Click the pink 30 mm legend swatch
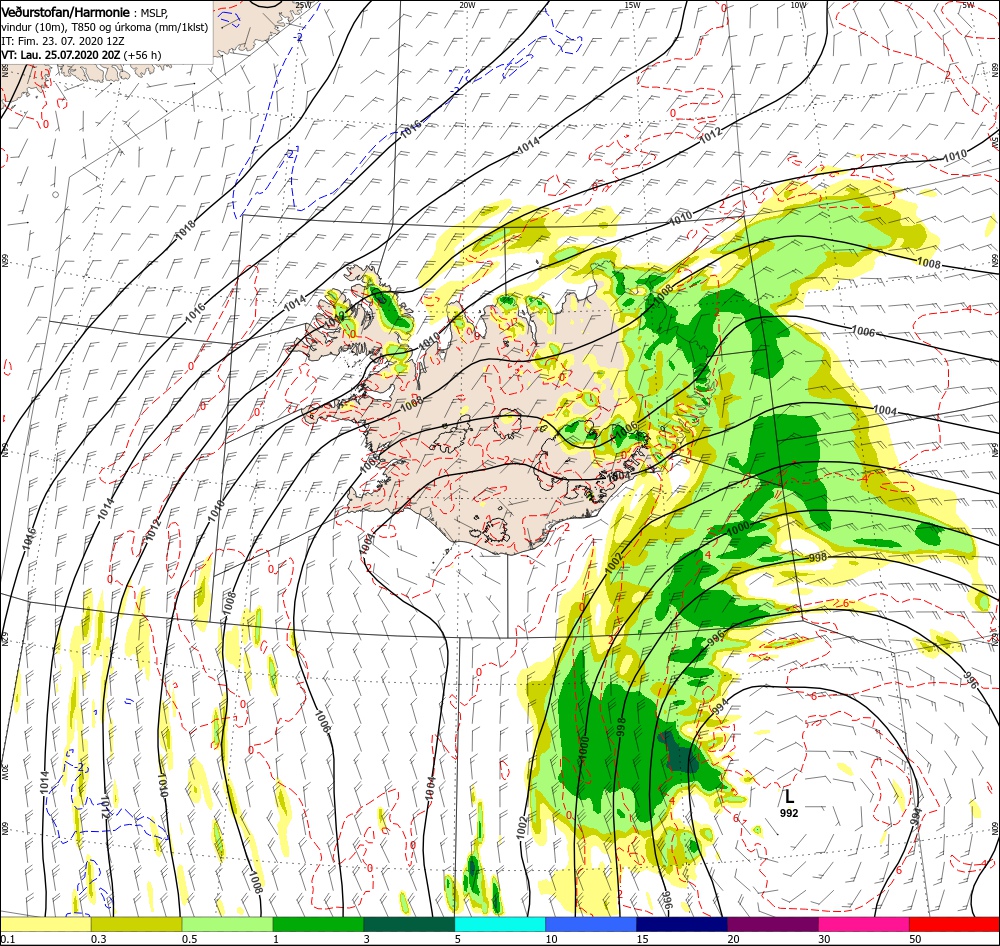 click(864, 924)
